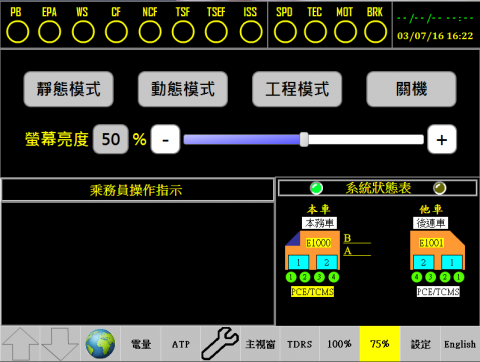
Task: Select cyan box 1 on car E1000
Action: tap(298, 262)
